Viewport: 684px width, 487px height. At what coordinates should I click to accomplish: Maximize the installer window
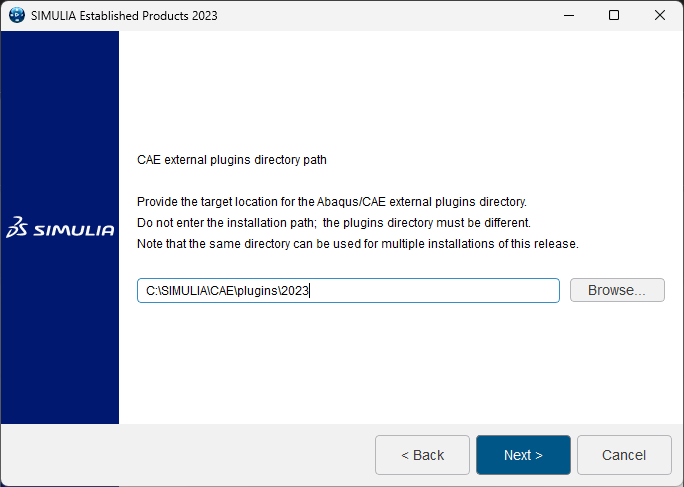(x=614, y=15)
